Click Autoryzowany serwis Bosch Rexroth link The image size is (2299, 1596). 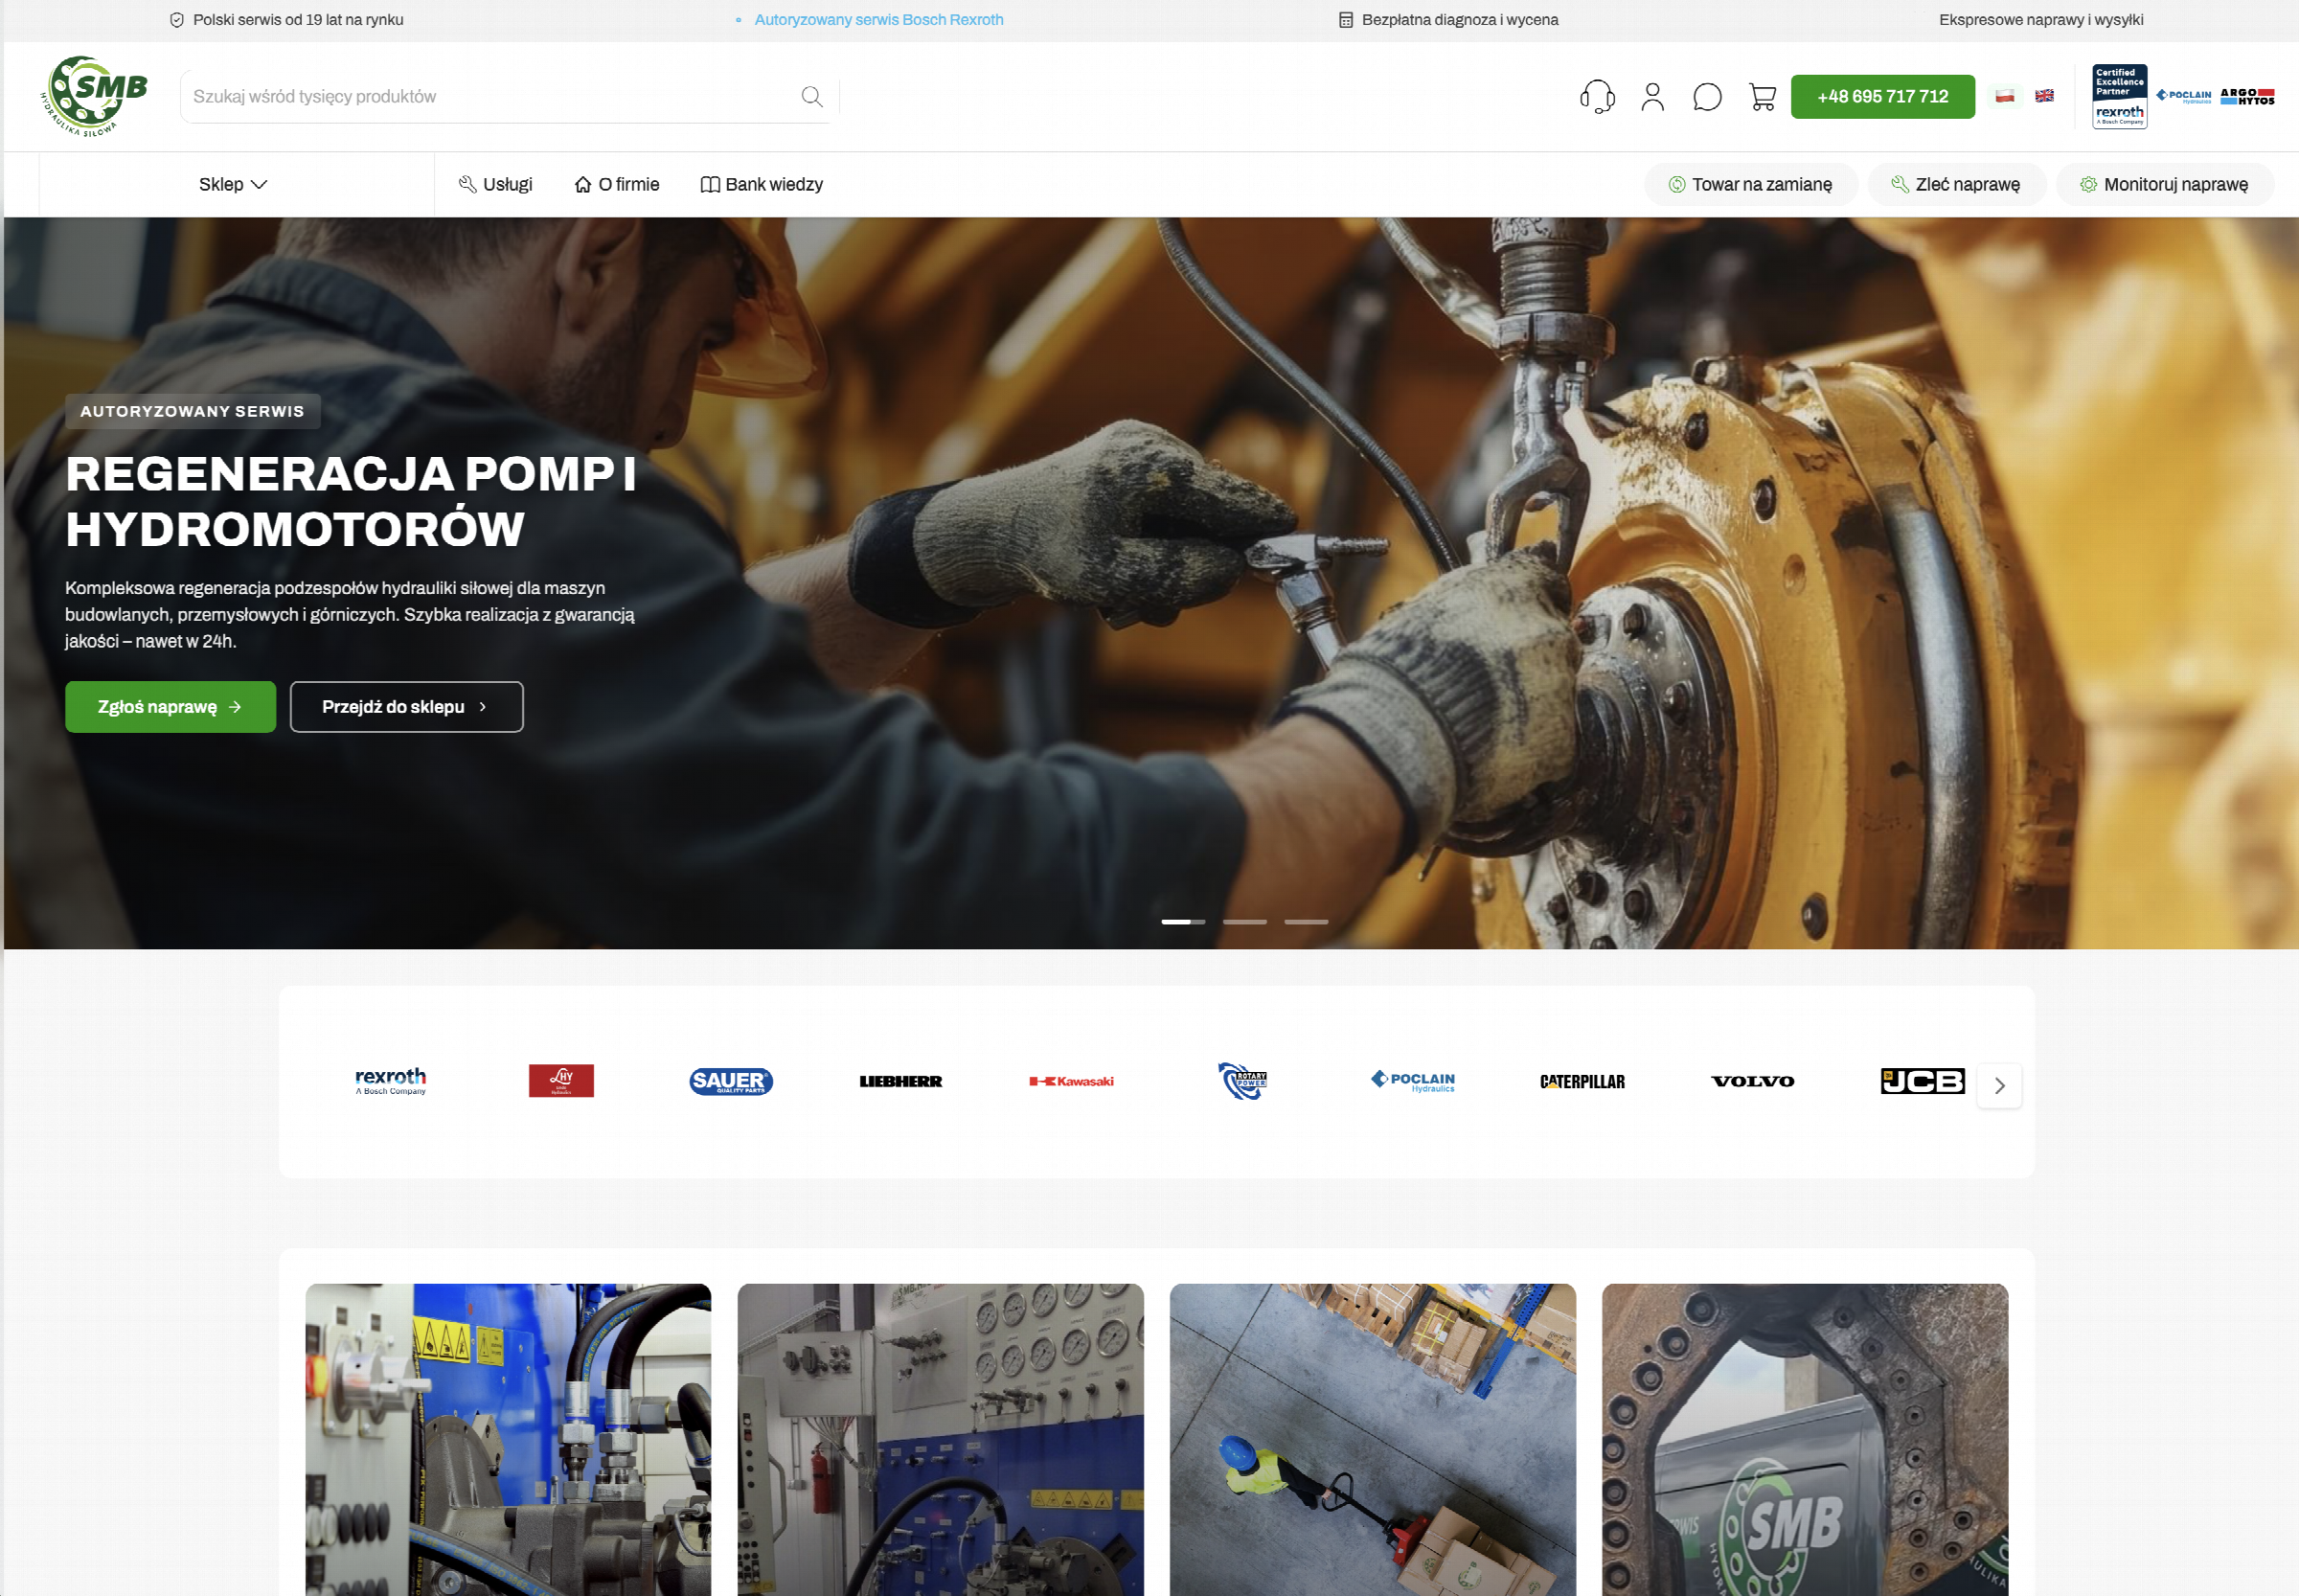point(878,19)
